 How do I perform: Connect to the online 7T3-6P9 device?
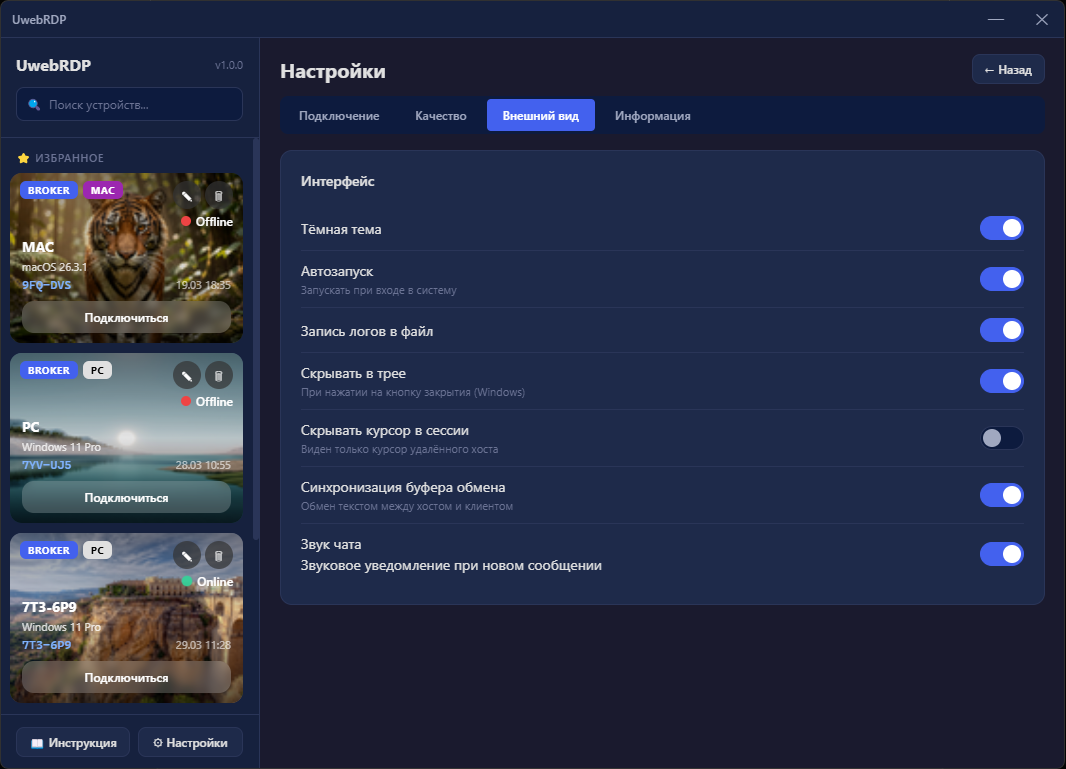(126, 677)
